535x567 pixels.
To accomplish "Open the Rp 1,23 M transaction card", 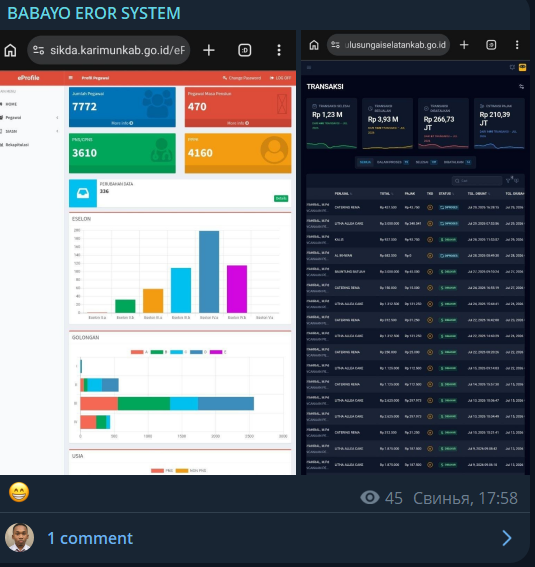I will pos(331,123).
